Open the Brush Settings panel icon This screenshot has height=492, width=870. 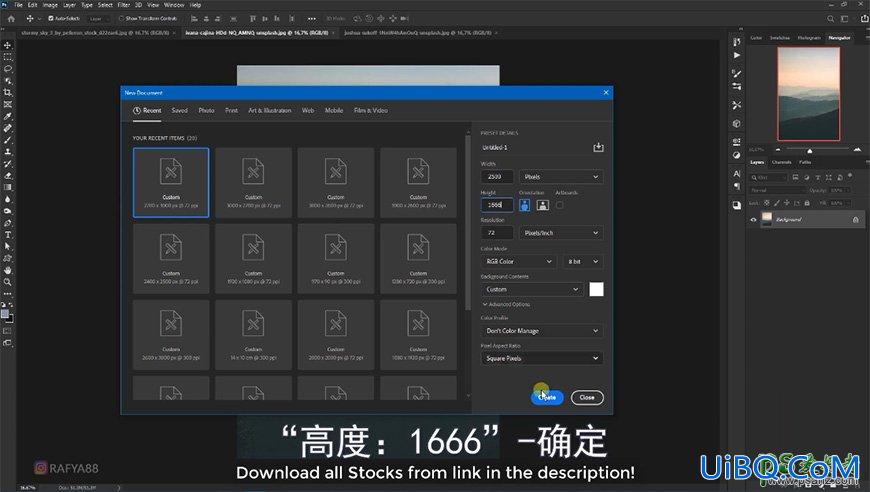tap(736, 73)
